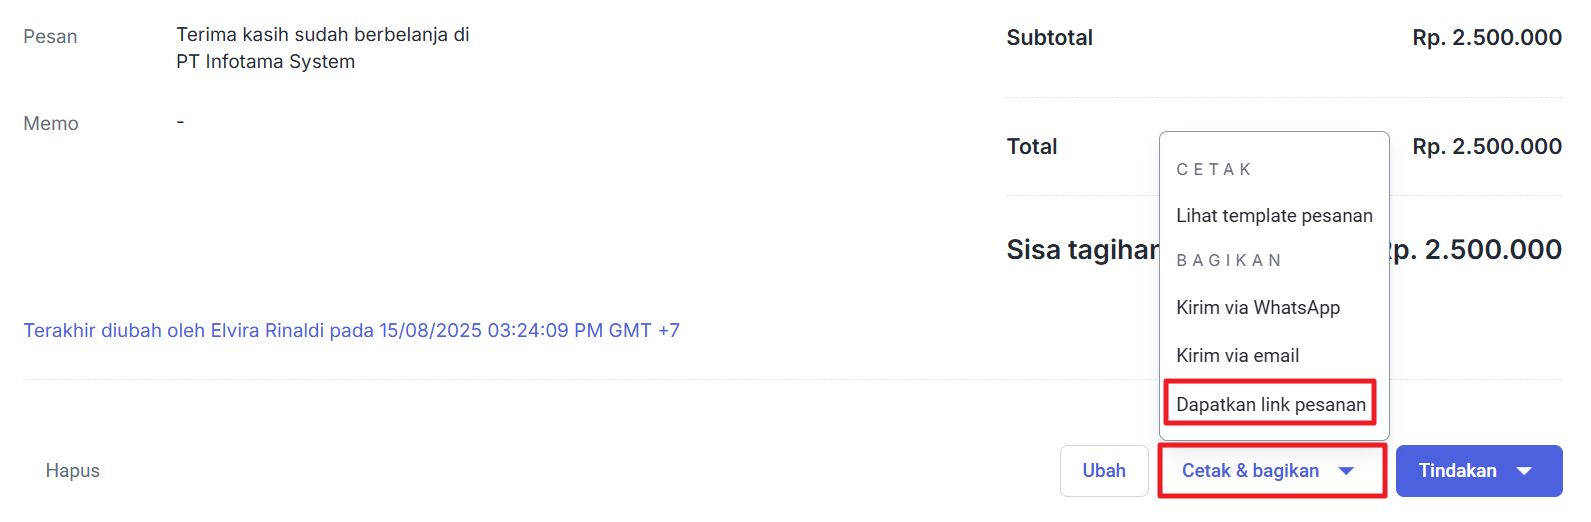The width and height of the screenshot is (1591, 522).
Task: Choose Kirim via WhatsApp option
Action: click(x=1258, y=308)
